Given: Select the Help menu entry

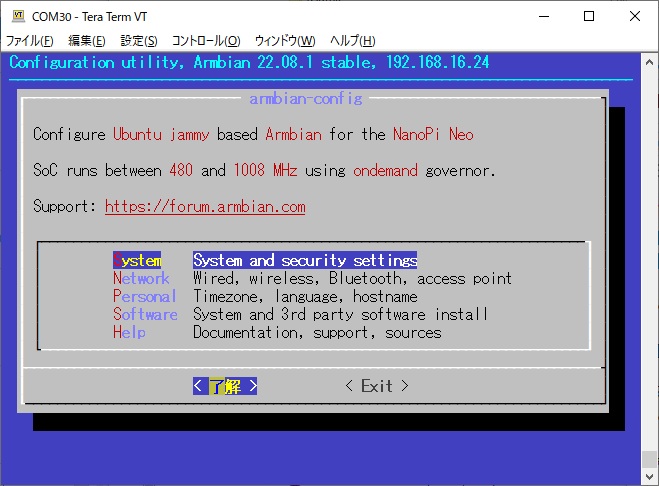Looking at the screenshot, I should pyautogui.click(x=129, y=333).
